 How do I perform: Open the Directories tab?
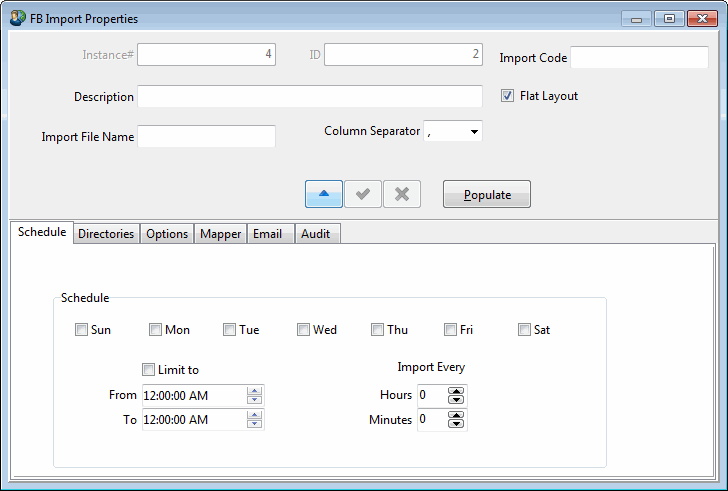pos(106,233)
